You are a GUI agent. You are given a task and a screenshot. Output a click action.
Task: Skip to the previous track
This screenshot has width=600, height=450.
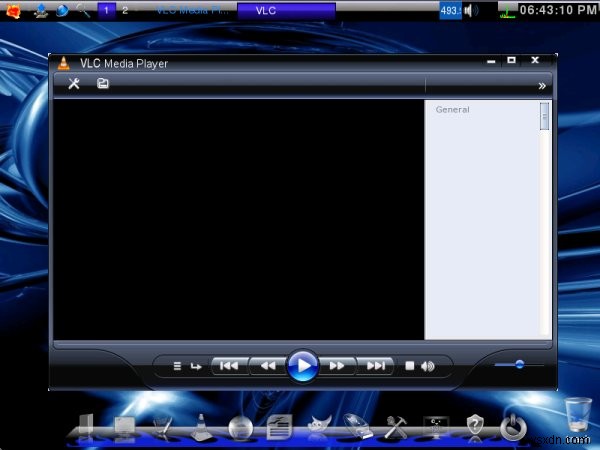(229, 366)
